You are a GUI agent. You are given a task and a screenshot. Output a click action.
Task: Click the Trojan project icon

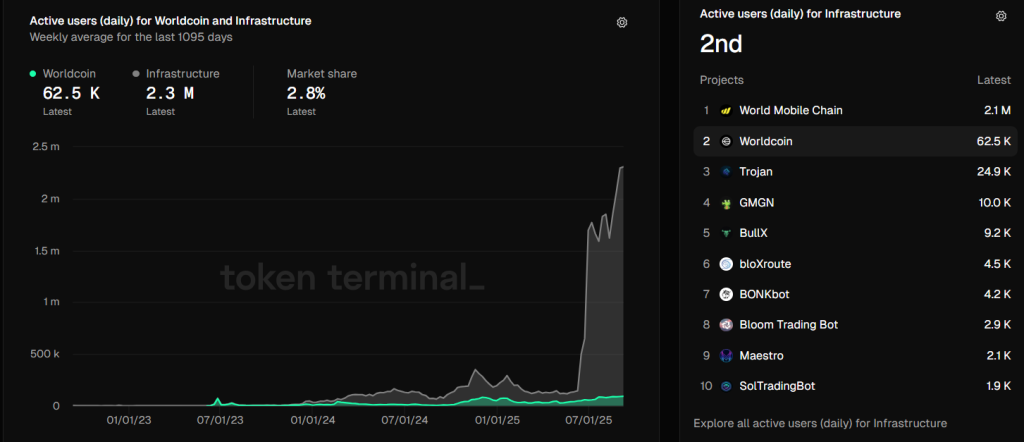coord(726,172)
